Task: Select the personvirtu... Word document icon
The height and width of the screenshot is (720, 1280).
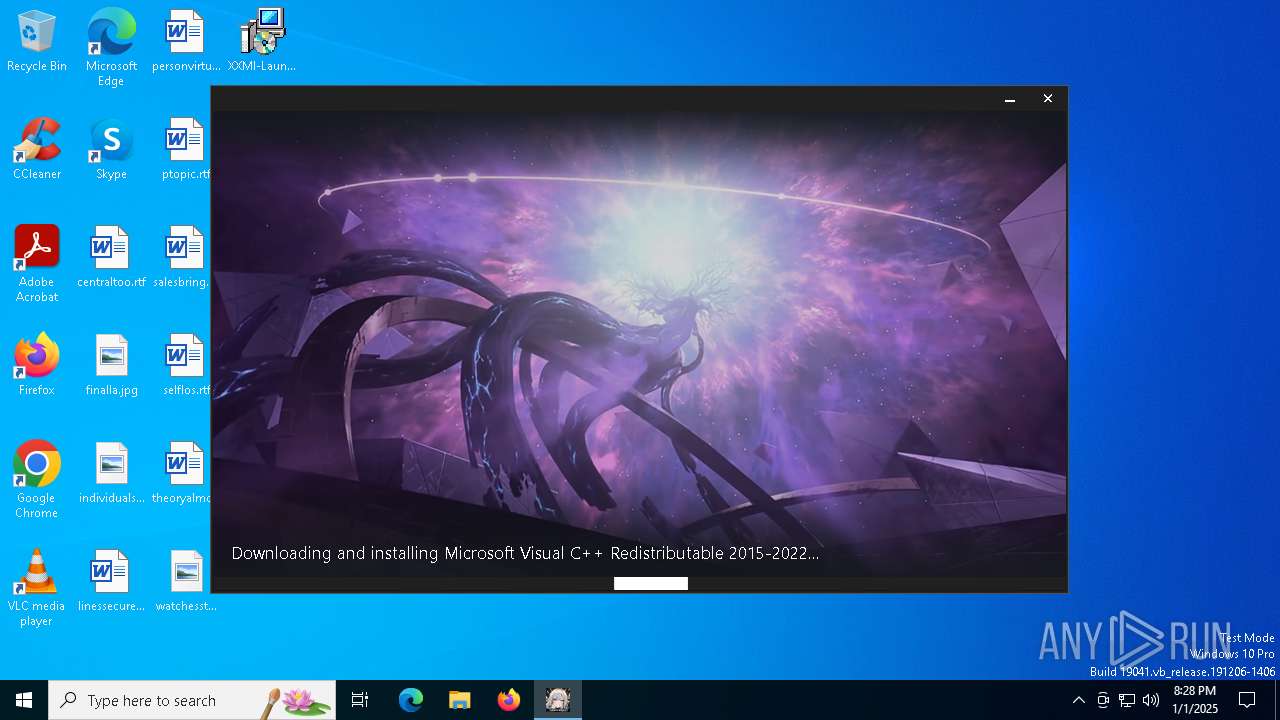Action: (185, 41)
